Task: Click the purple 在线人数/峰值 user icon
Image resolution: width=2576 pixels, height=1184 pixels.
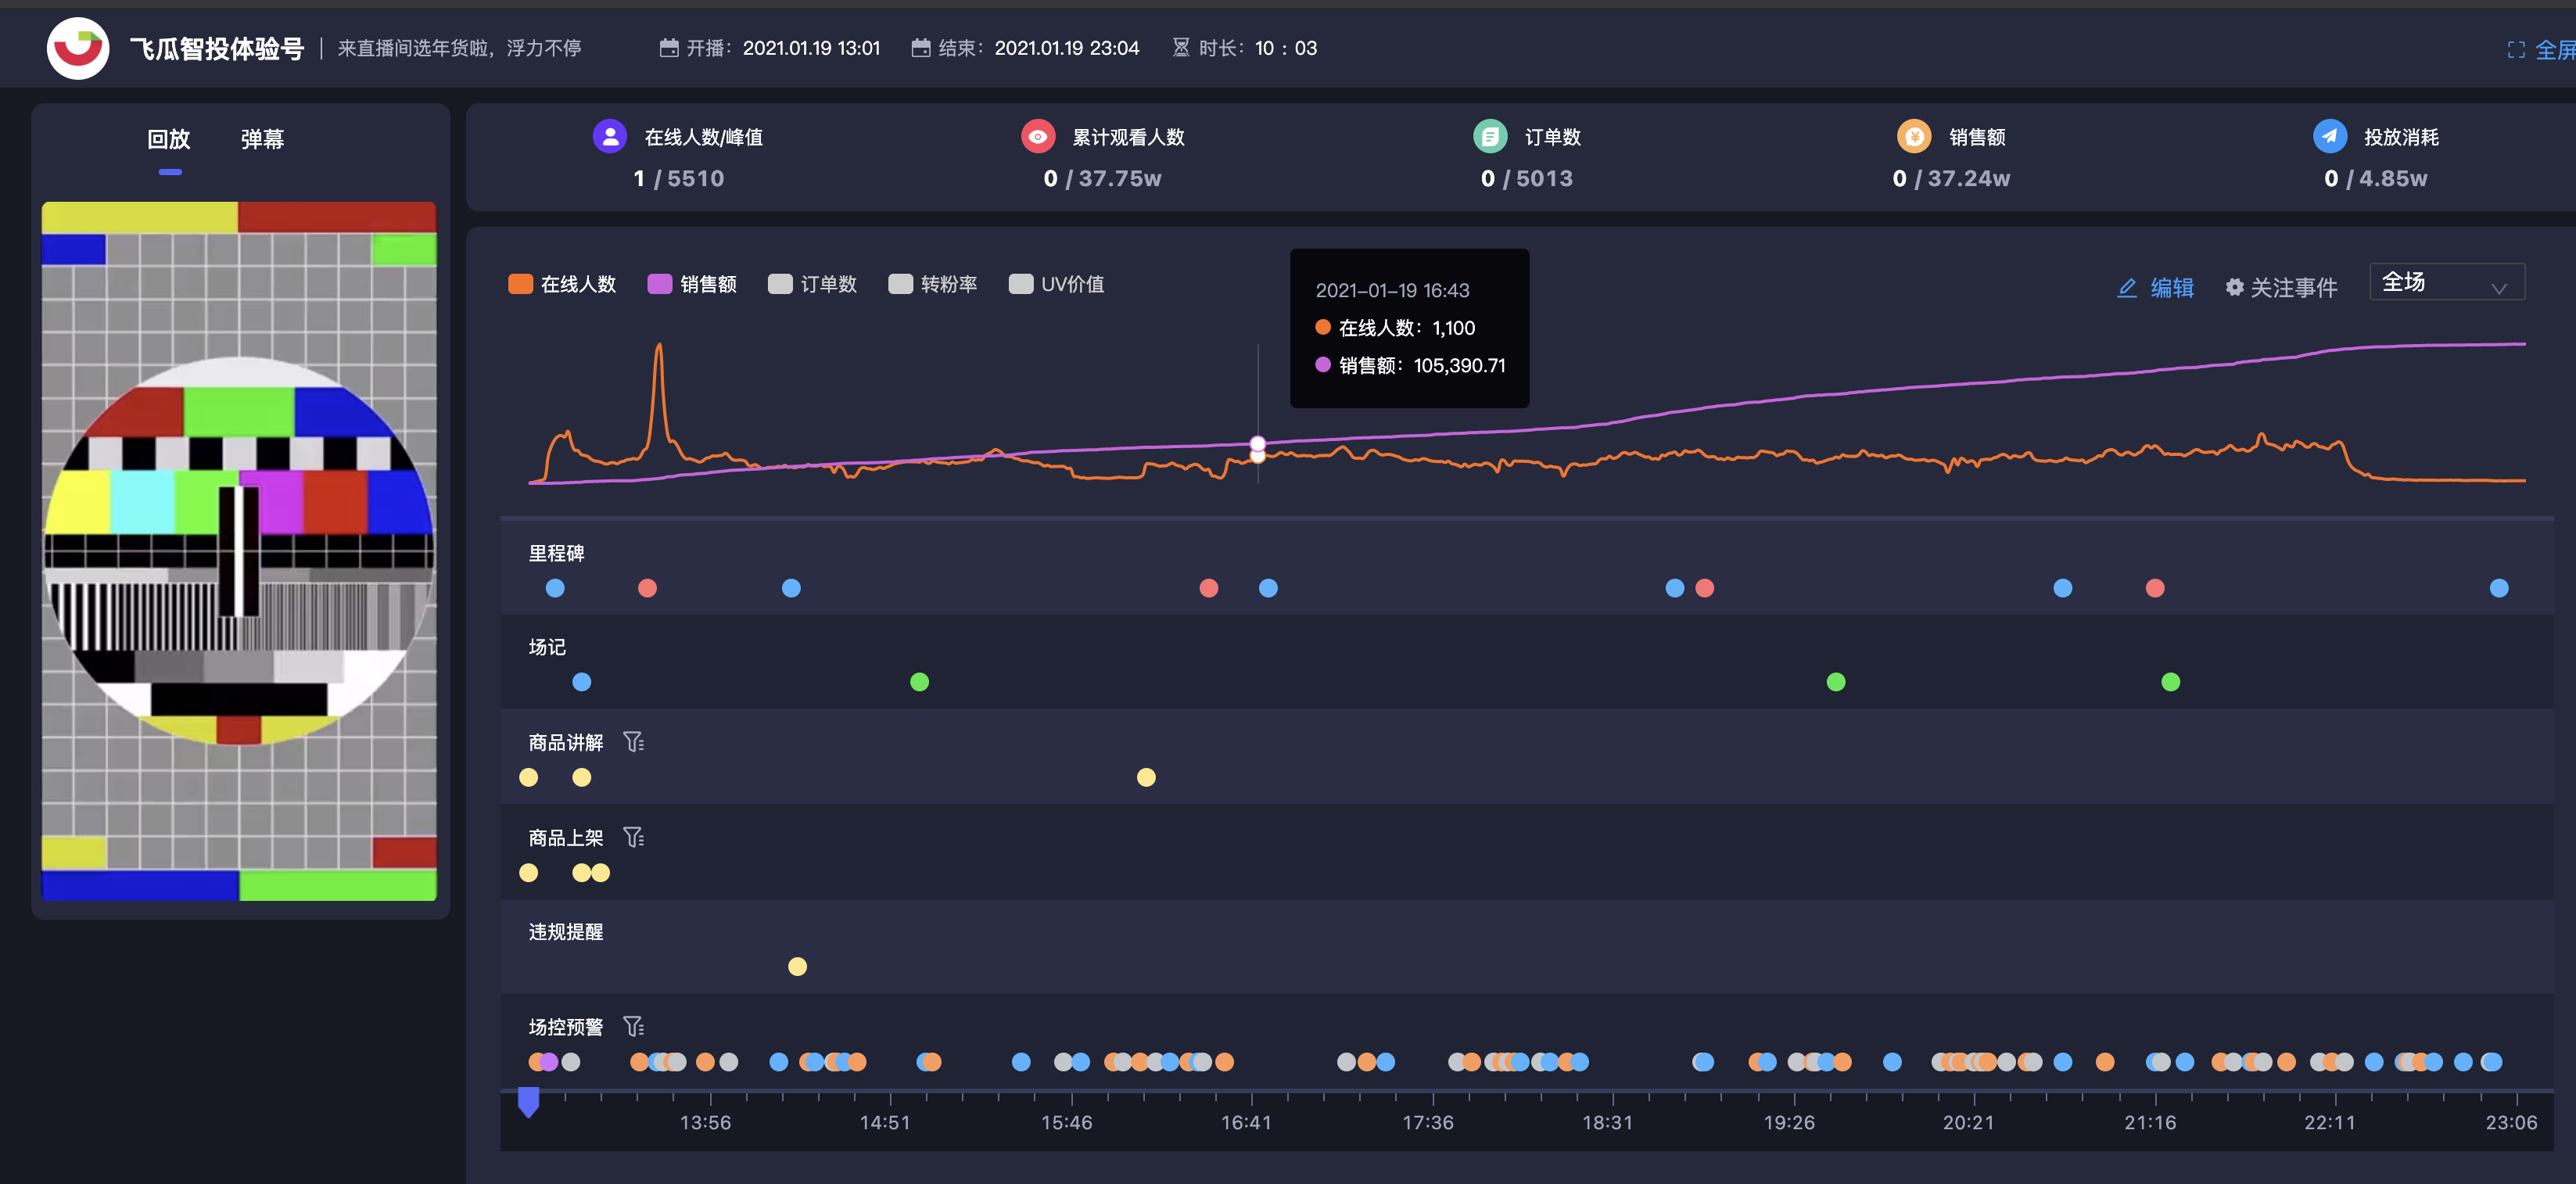Action: tap(609, 136)
